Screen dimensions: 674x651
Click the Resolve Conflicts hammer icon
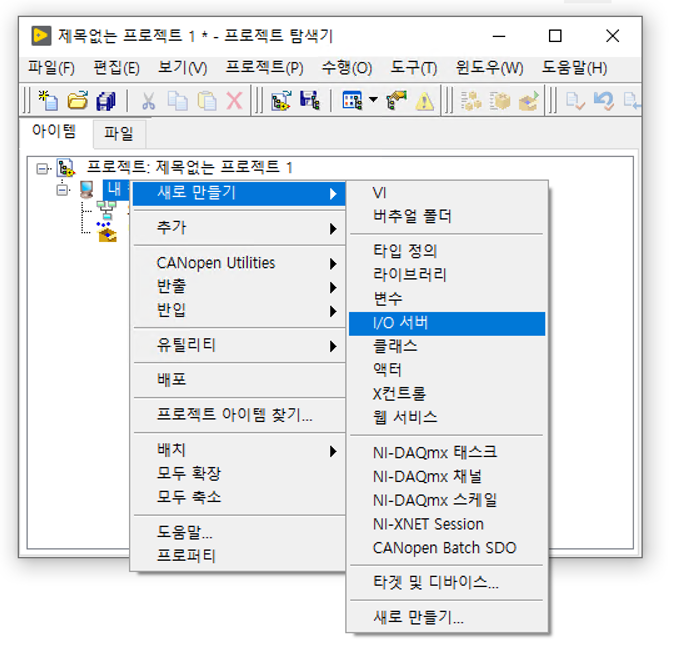click(x=396, y=101)
